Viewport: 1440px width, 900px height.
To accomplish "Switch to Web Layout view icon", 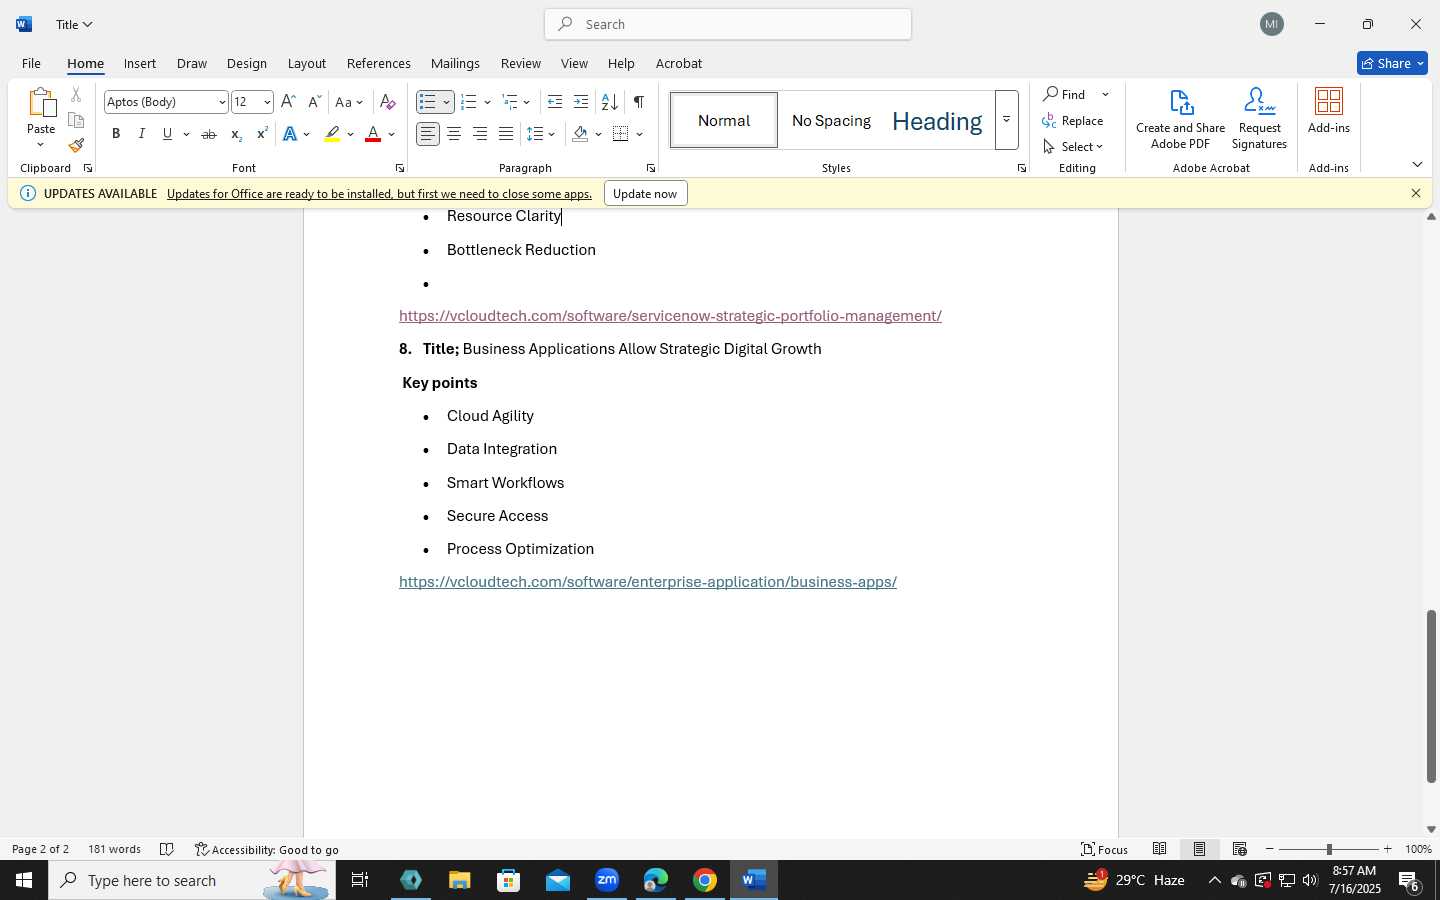I will click(1240, 849).
